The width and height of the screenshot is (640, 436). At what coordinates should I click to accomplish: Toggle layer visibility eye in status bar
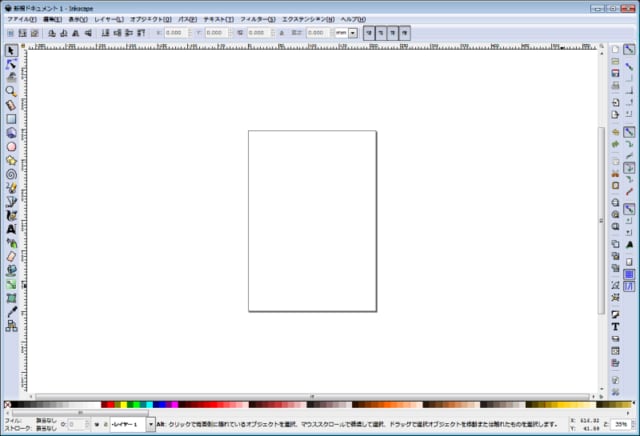click(97, 424)
